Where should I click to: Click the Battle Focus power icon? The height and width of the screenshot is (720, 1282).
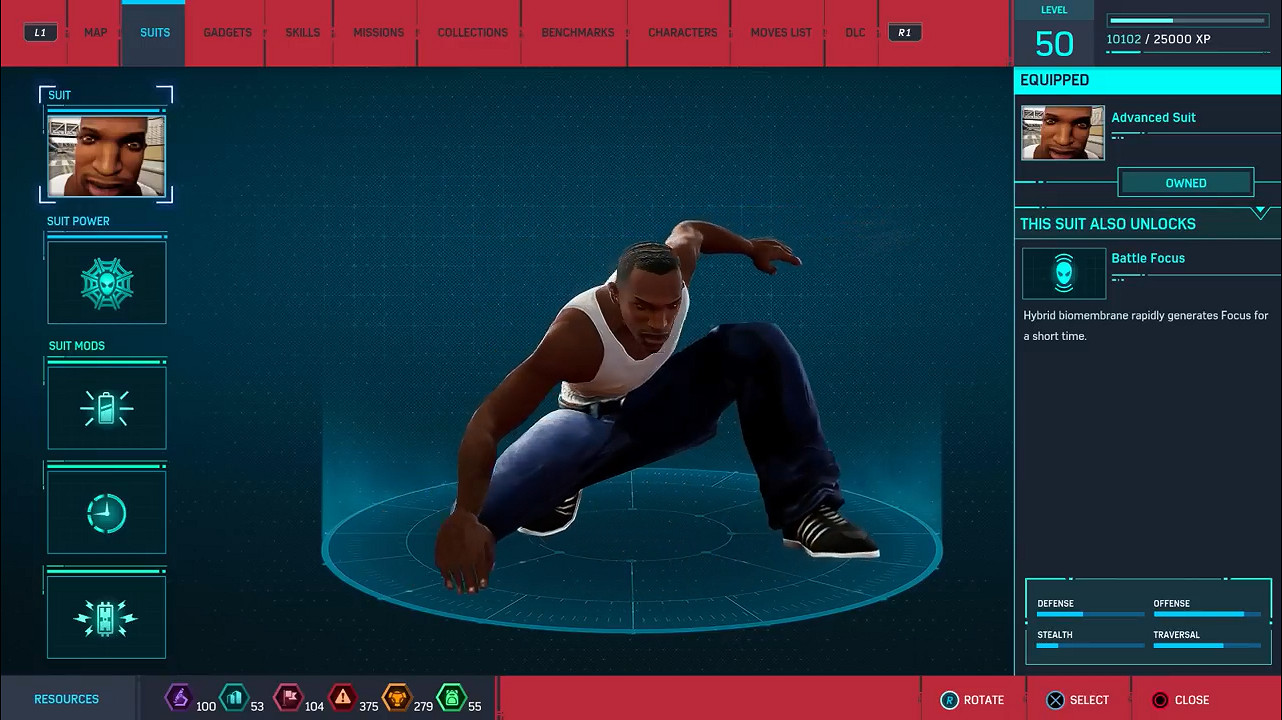pyautogui.click(x=1063, y=274)
